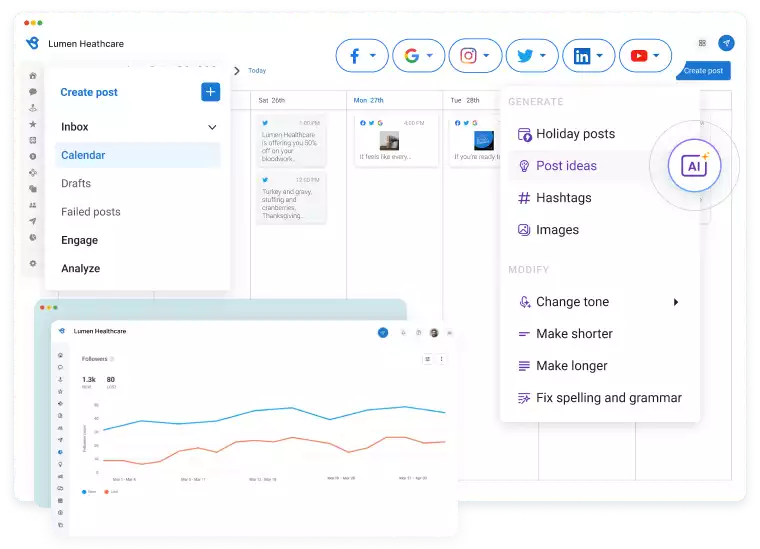Expand the Change tone submenu
The width and height of the screenshot is (760, 549).
[676, 302]
